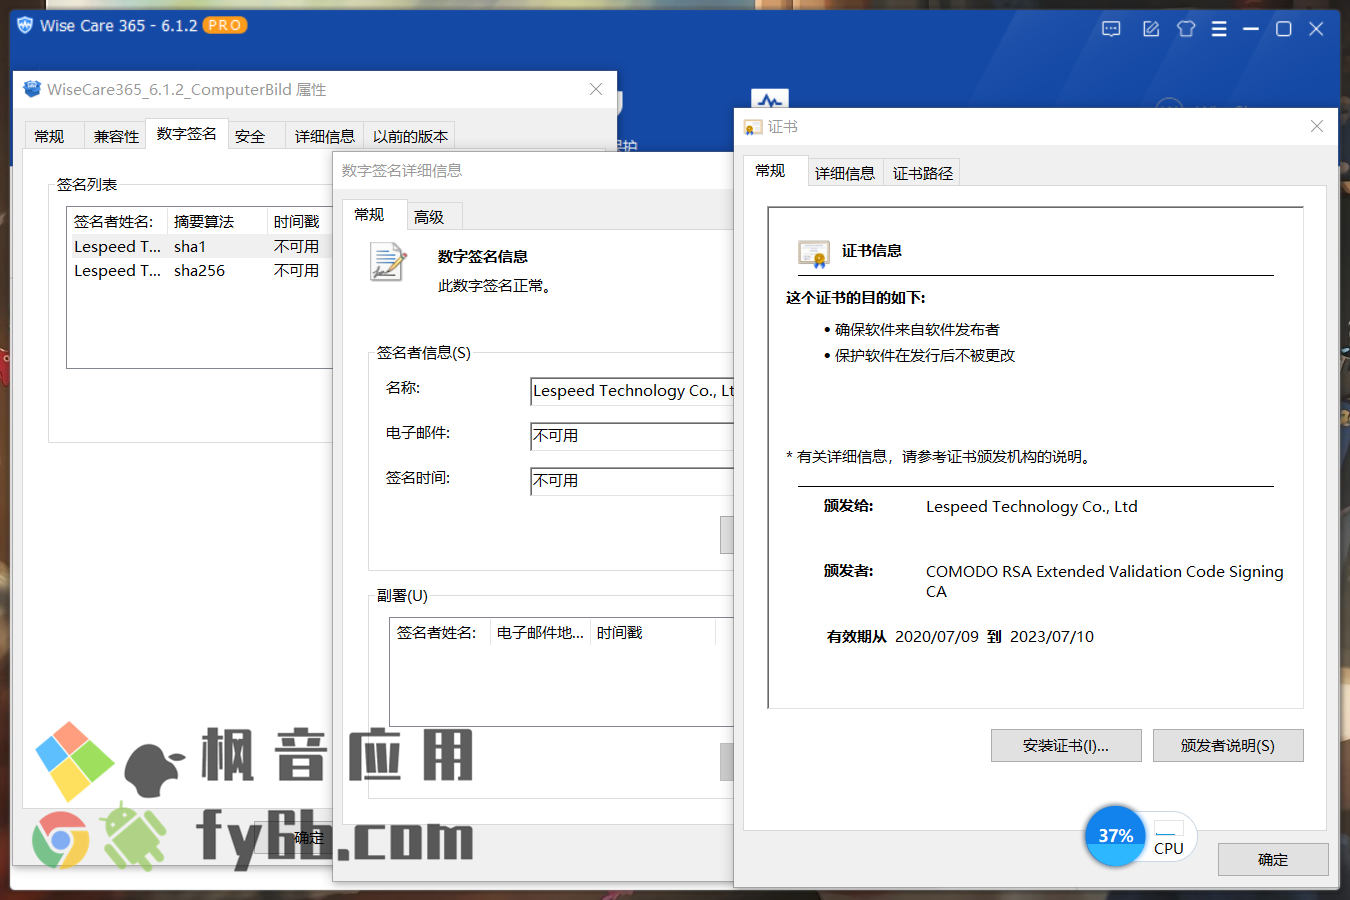Click the validity end date 2023/07/10
Screen dimensions: 1350x900
click(x=1052, y=637)
